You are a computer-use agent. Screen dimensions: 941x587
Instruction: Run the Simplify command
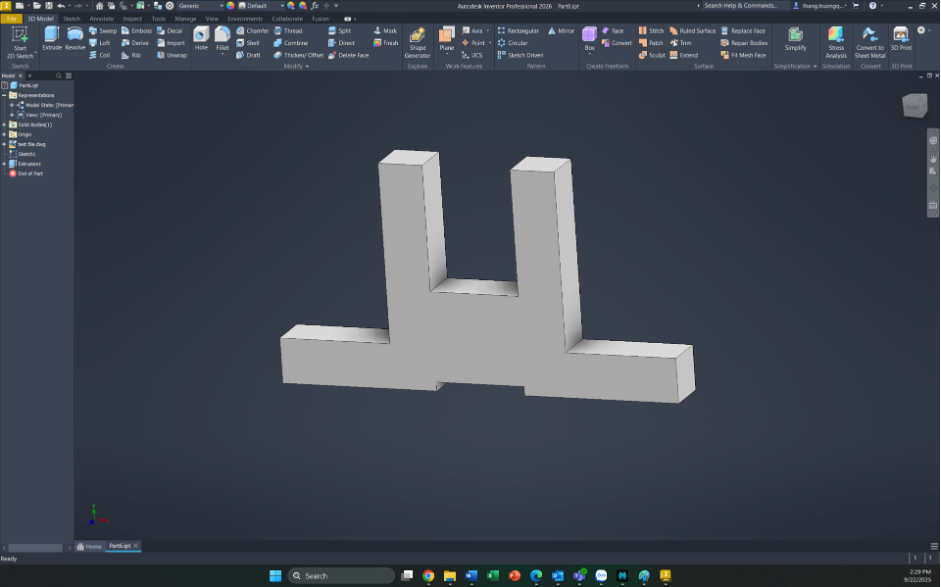click(x=795, y=38)
